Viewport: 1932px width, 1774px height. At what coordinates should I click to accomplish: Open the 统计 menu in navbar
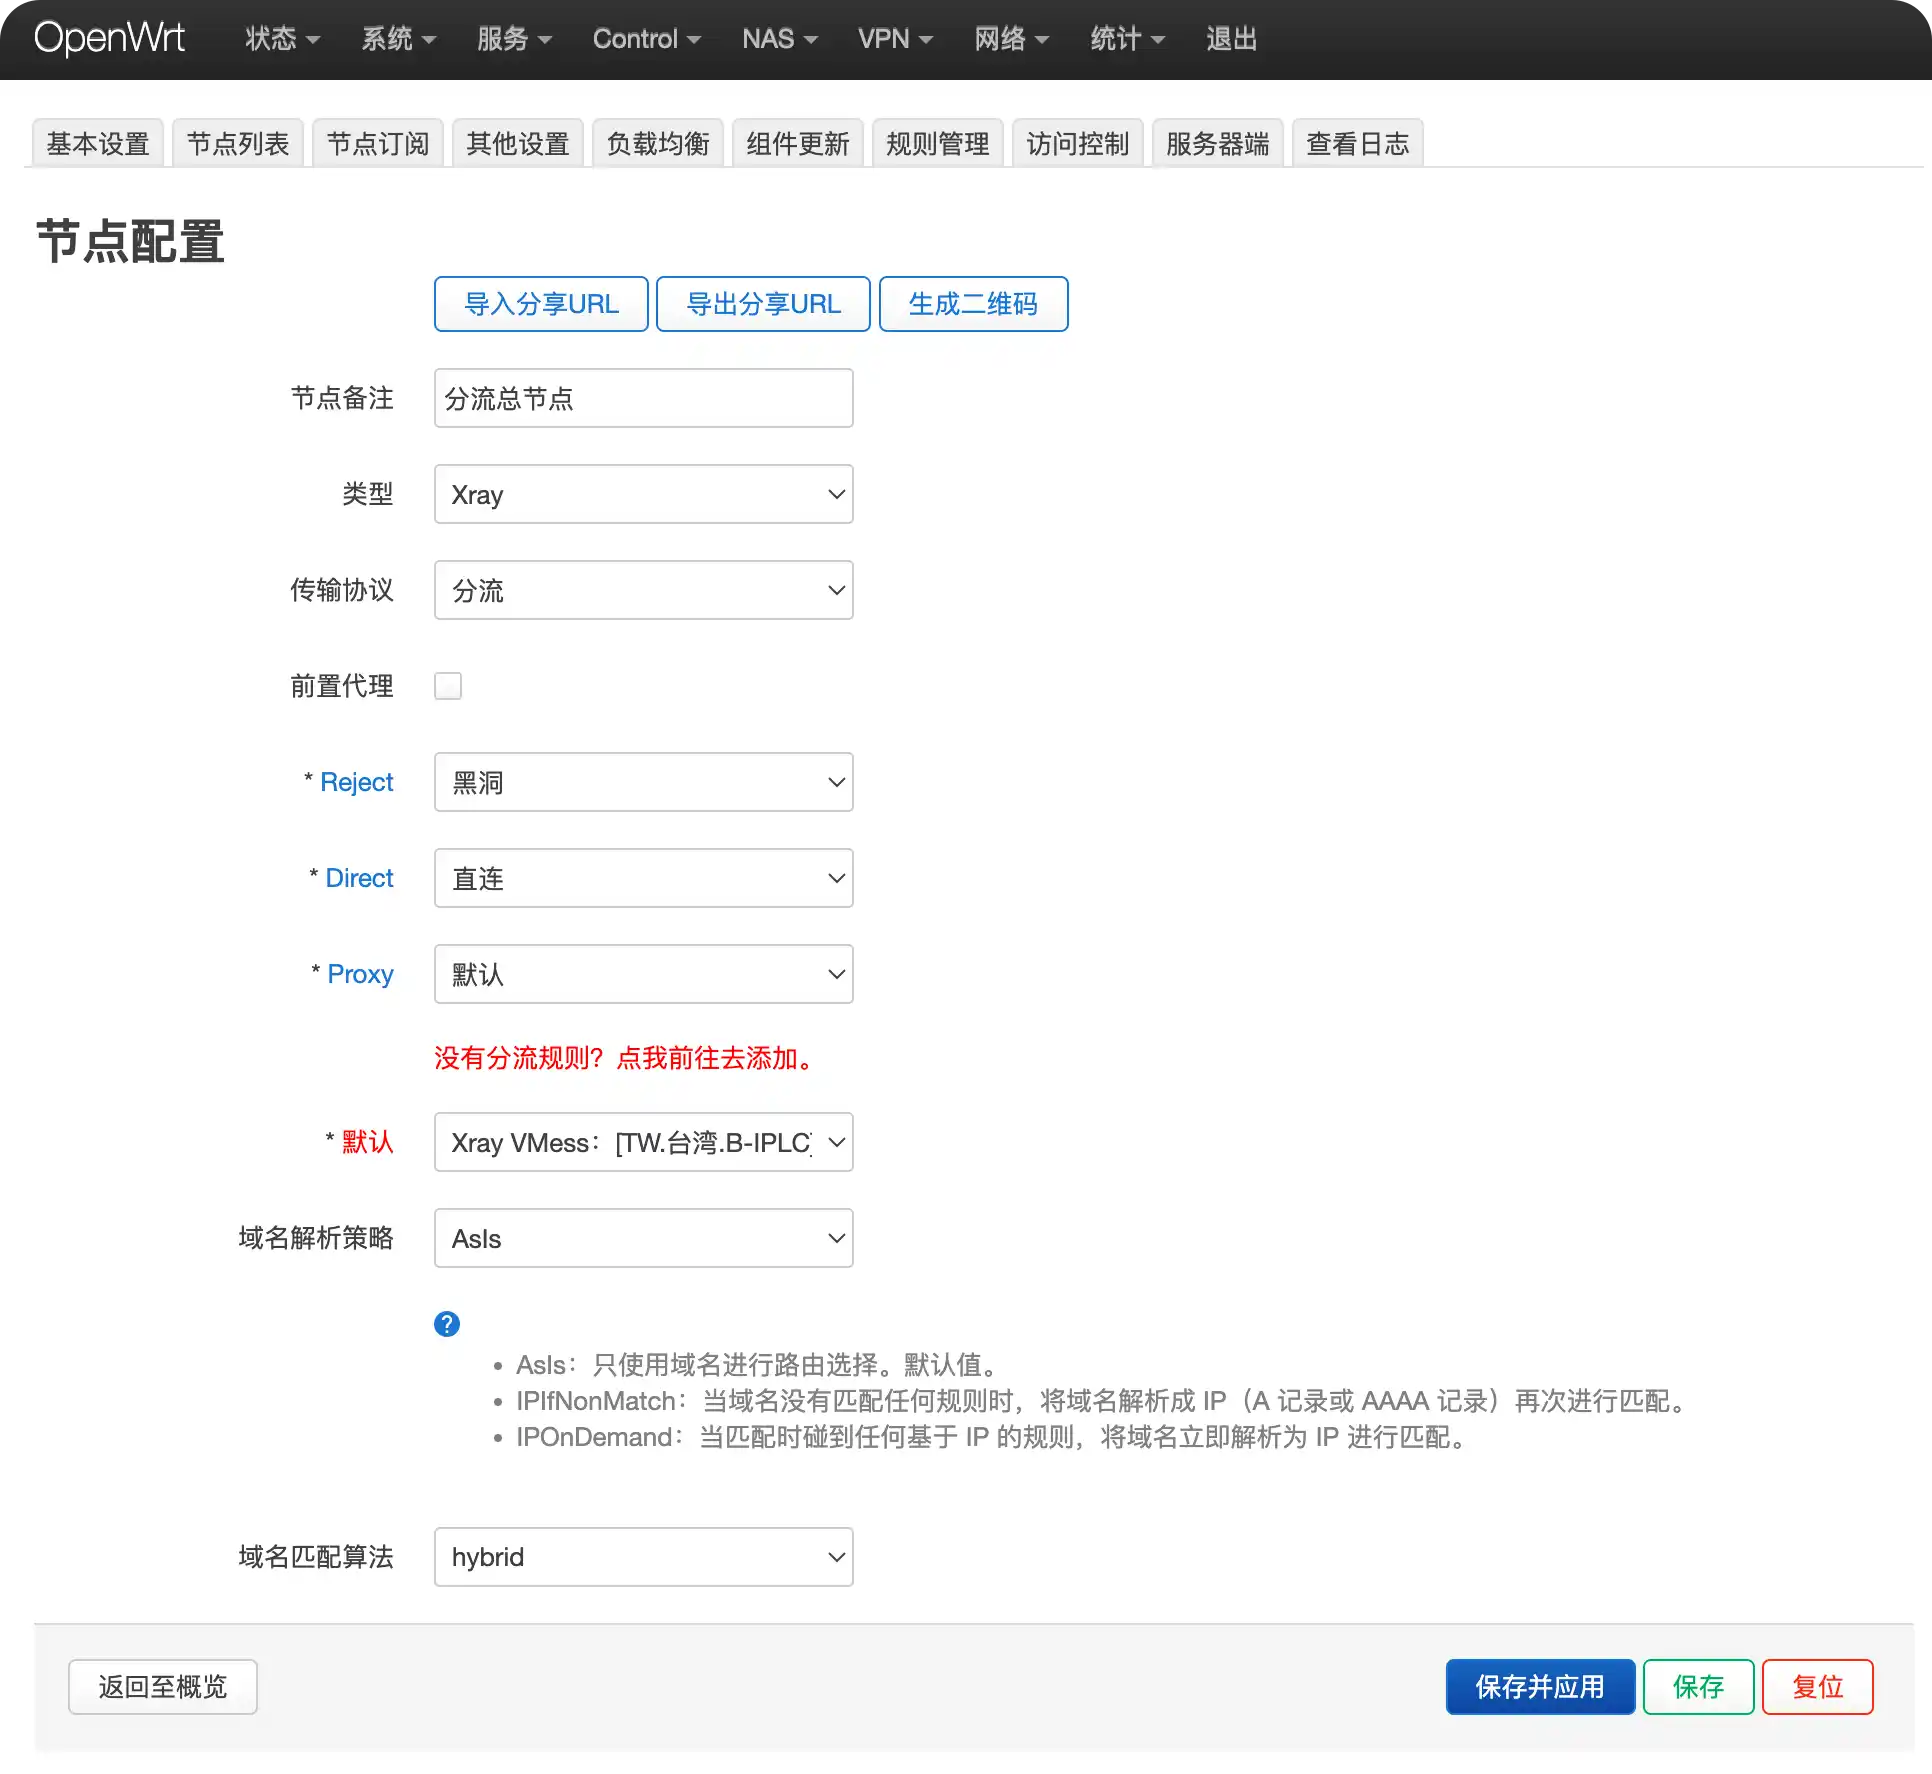click(x=1128, y=39)
